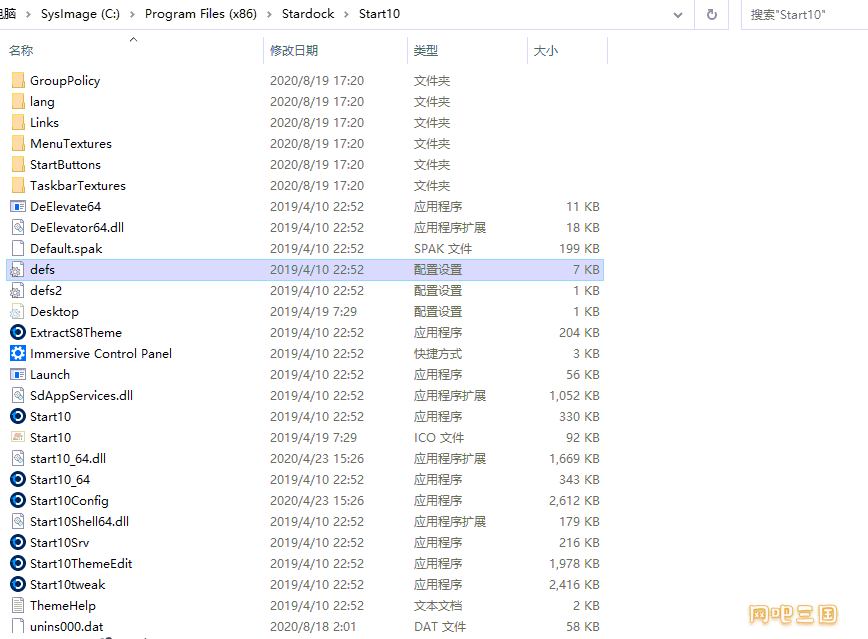The height and width of the screenshot is (639, 868).
Task: Click the DeElevate64 application icon
Action: 18,207
